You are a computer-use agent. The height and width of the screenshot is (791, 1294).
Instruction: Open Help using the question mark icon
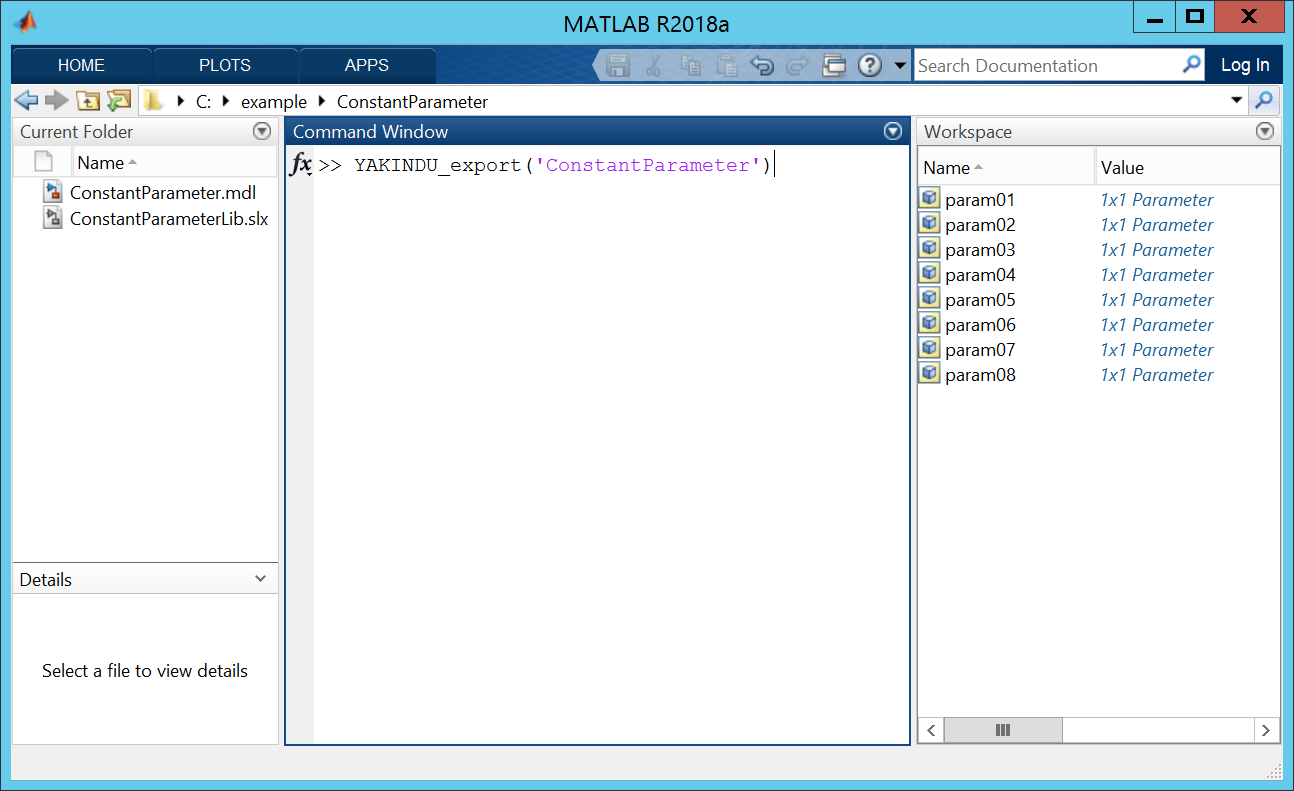coord(868,65)
